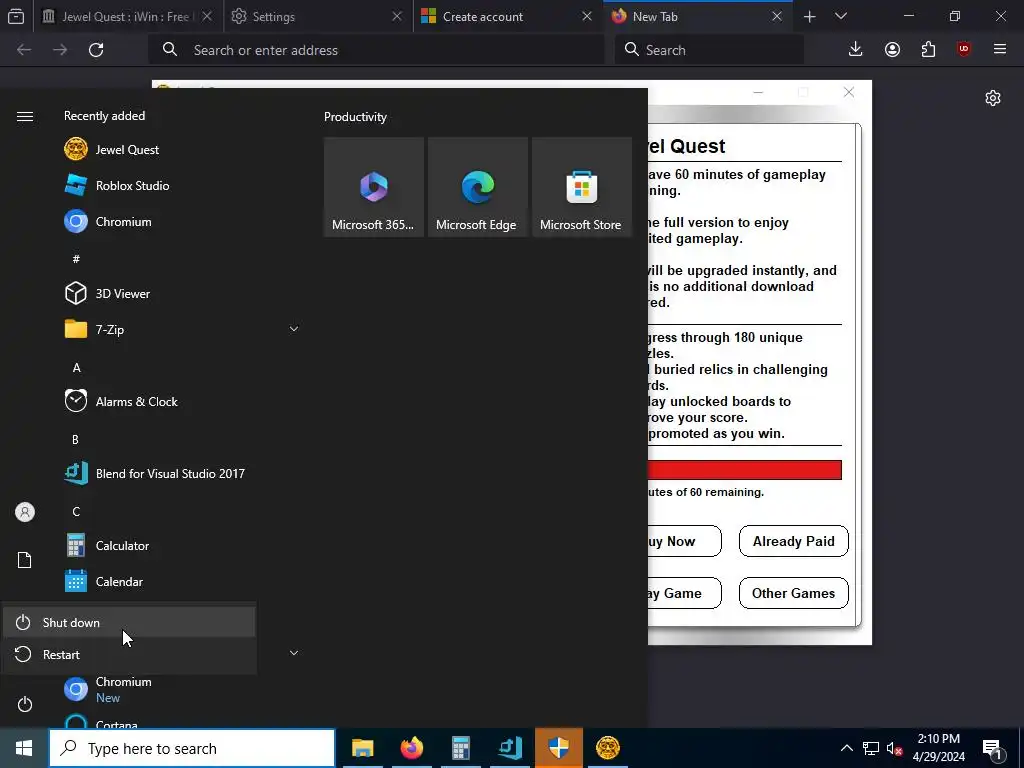The width and height of the screenshot is (1024, 768).
Task: Open clock showing 2:10 PM
Action: [x=938, y=748]
